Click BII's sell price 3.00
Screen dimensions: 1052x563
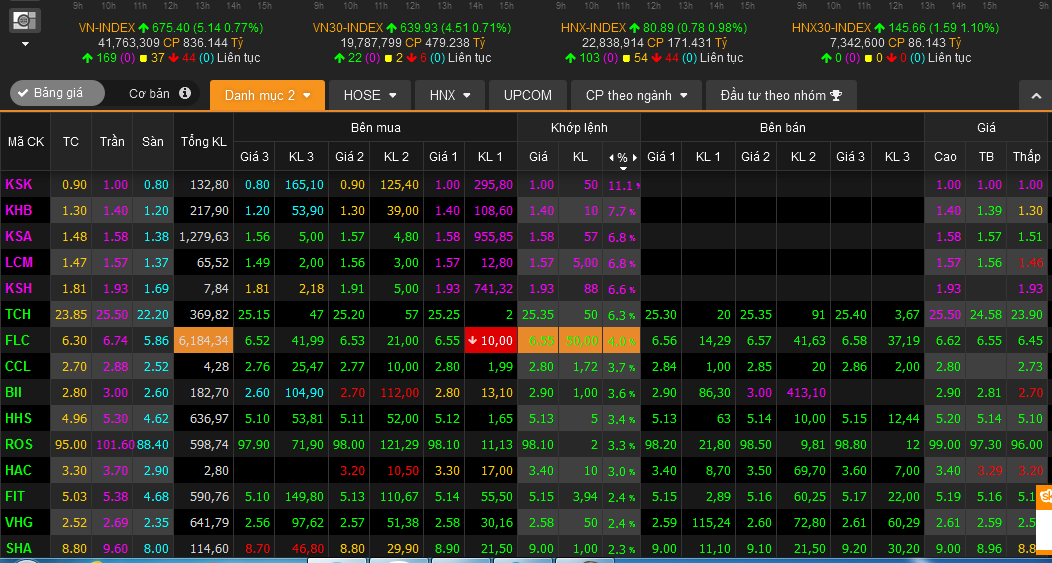(759, 392)
